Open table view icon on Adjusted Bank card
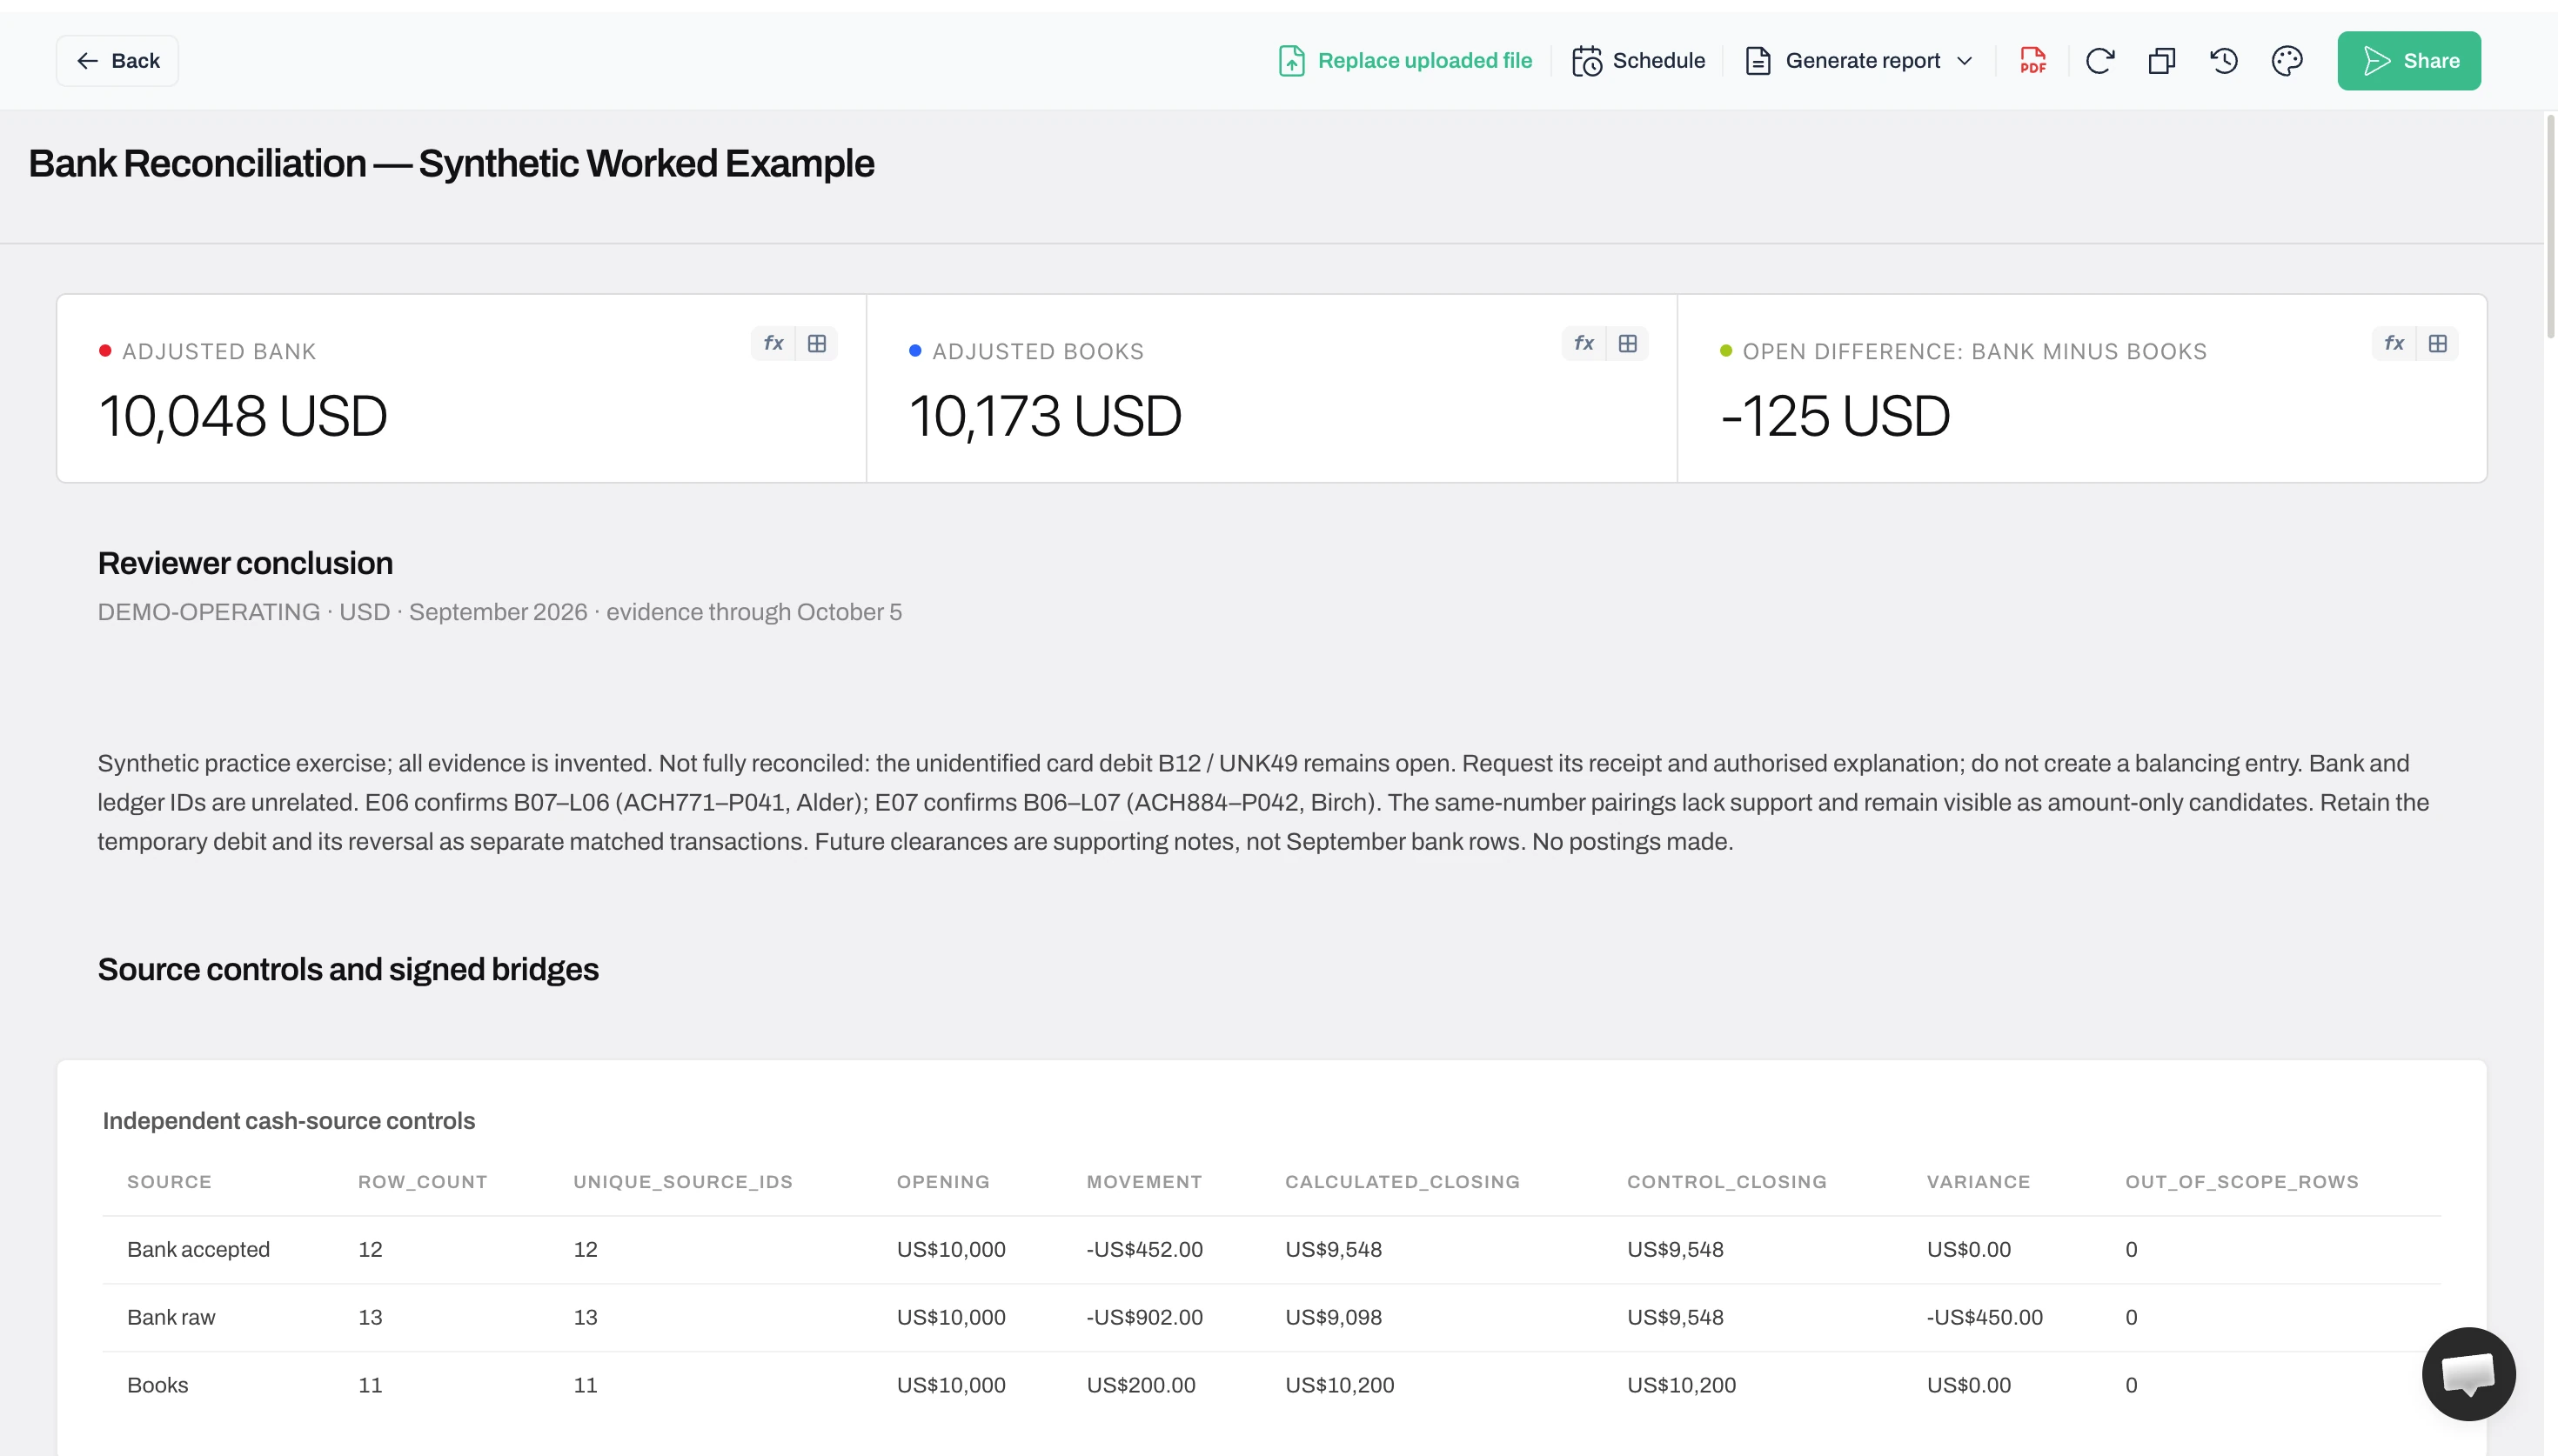Screen dimensions: 2558x1456 817,344
